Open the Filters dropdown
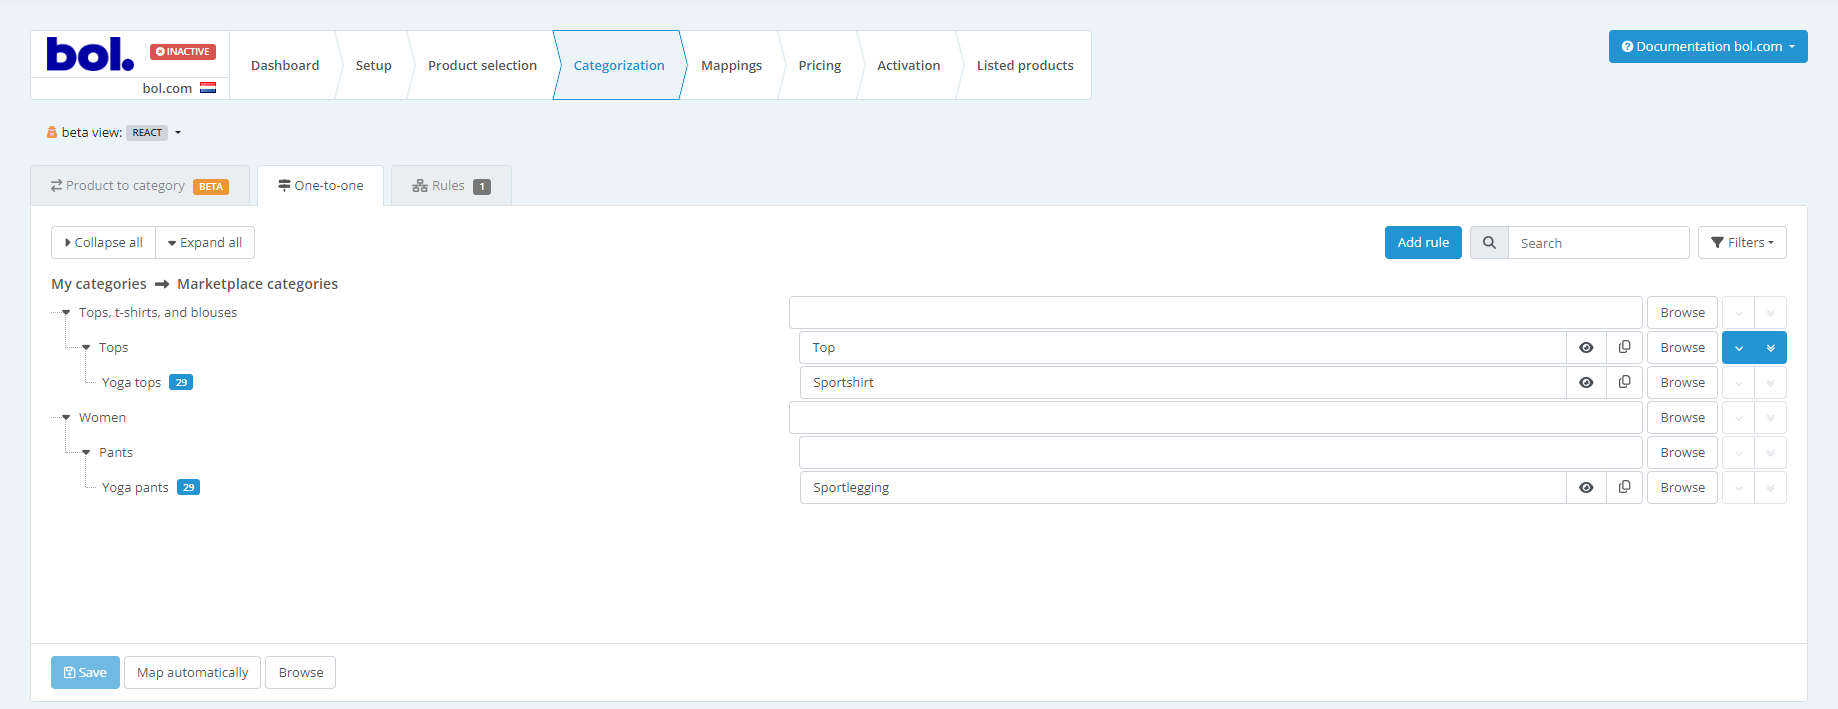 coord(1742,243)
